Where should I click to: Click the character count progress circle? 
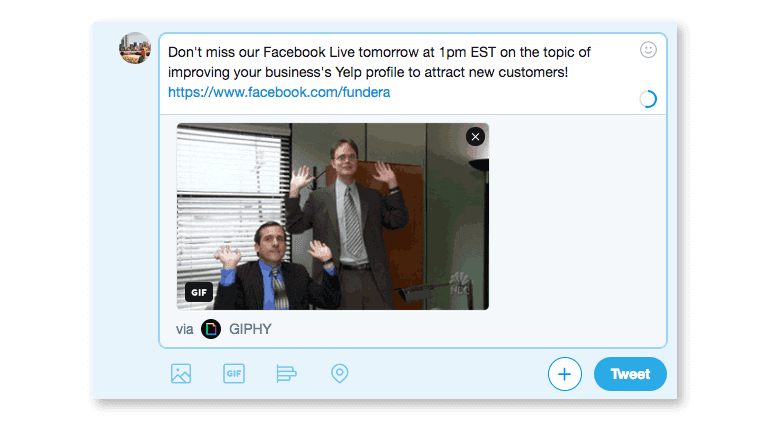click(x=648, y=99)
